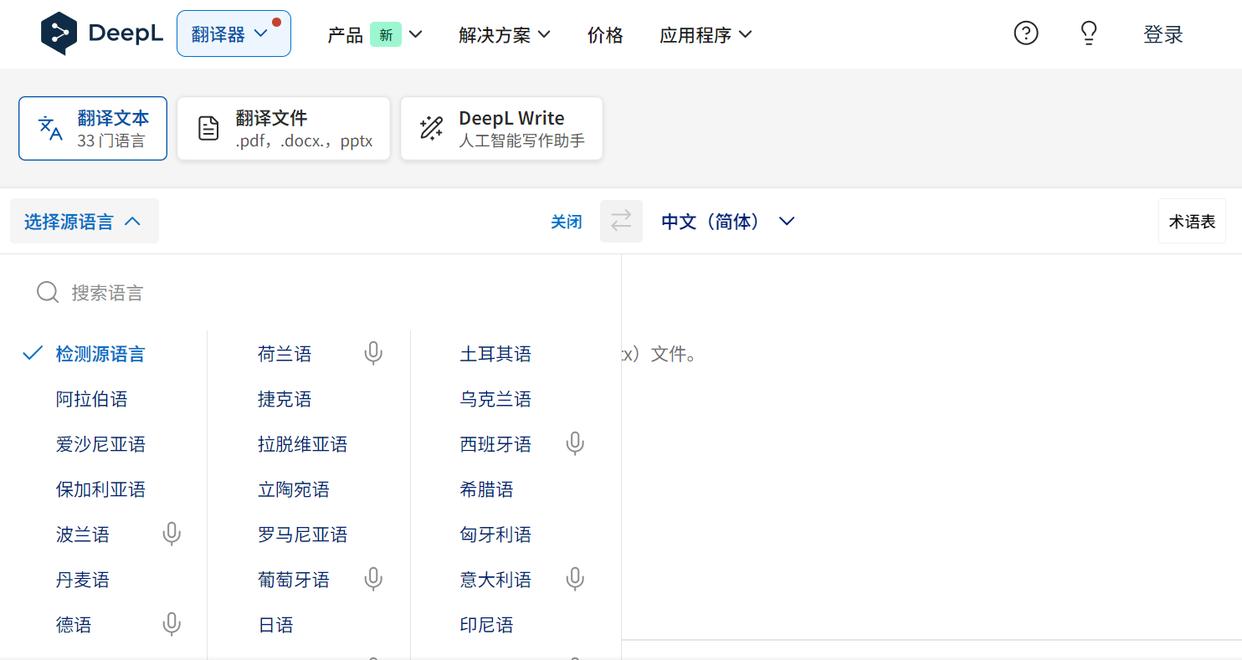The width and height of the screenshot is (1242, 660).
Task: Select 波兰语 from the language list
Action: click(x=82, y=534)
